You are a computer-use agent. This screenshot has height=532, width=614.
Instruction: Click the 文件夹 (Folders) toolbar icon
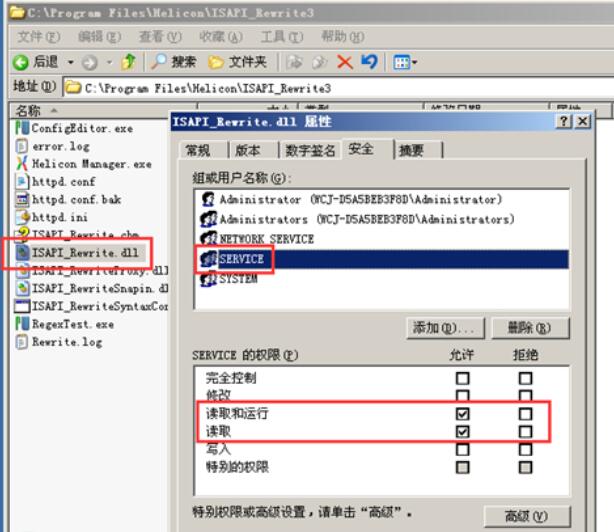pyautogui.click(x=215, y=62)
